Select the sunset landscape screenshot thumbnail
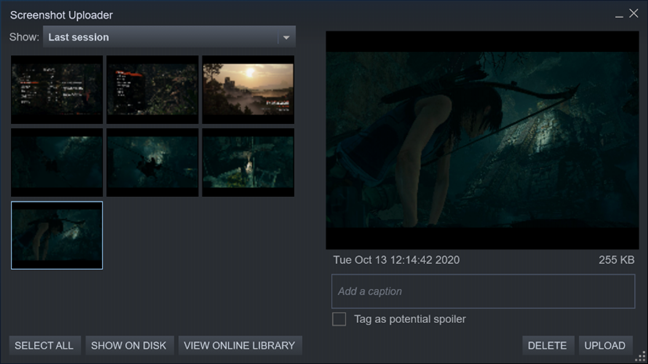Screen dimensions: 648x364 [x=248, y=90]
